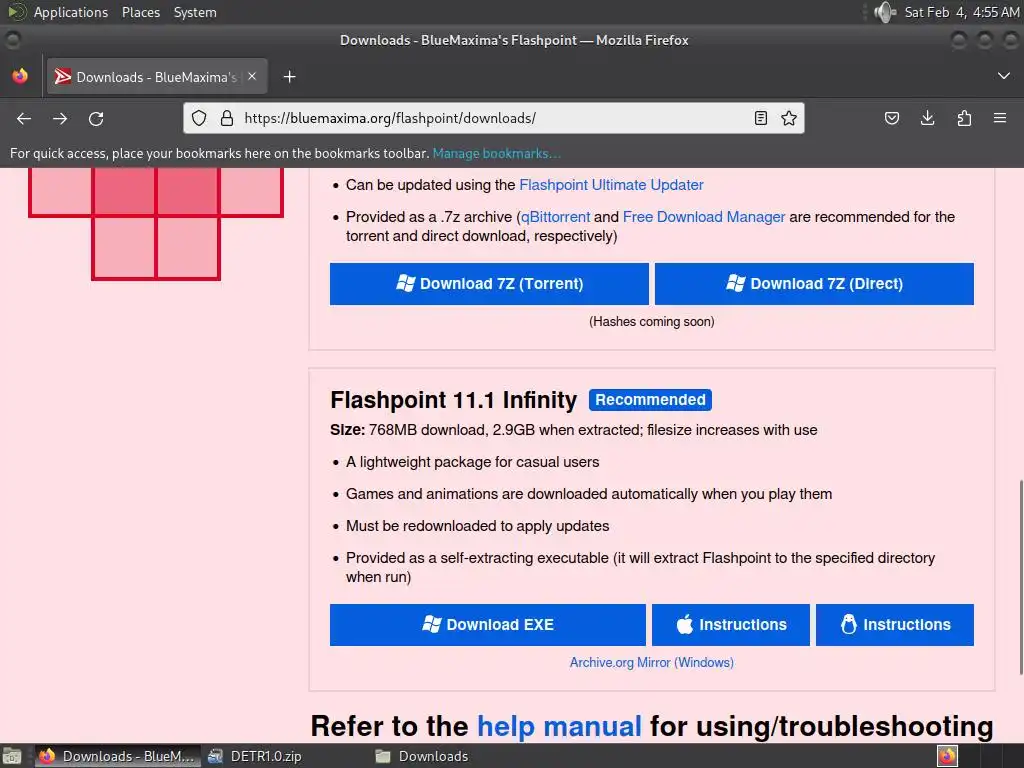Open the extensions puzzle icon
Viewport: 1024px width, 768px height.
pyautogui.click(x=964, y=118)
